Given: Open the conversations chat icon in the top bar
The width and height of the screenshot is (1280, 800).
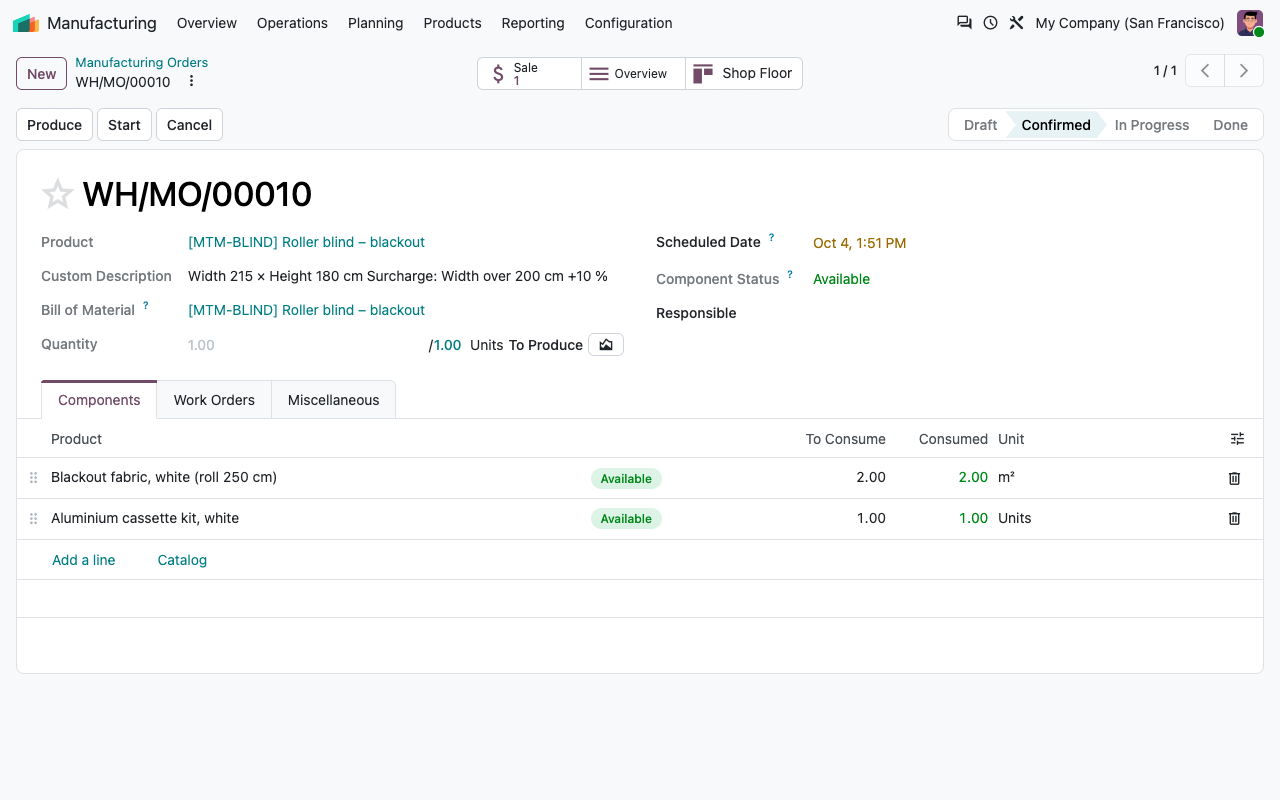Looking at the screenshot, I should [x=964, y=22].
